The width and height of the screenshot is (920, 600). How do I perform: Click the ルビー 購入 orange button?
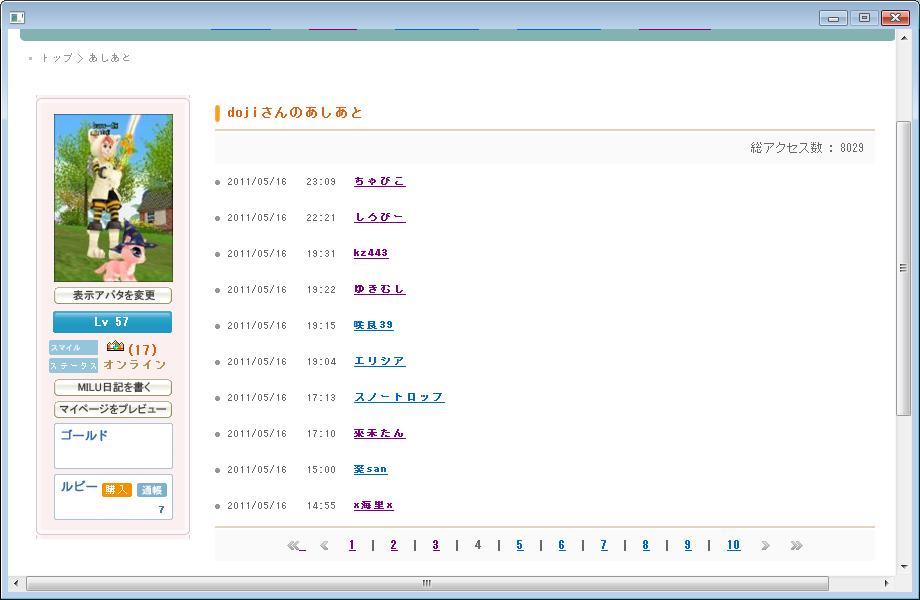(117, 490)
